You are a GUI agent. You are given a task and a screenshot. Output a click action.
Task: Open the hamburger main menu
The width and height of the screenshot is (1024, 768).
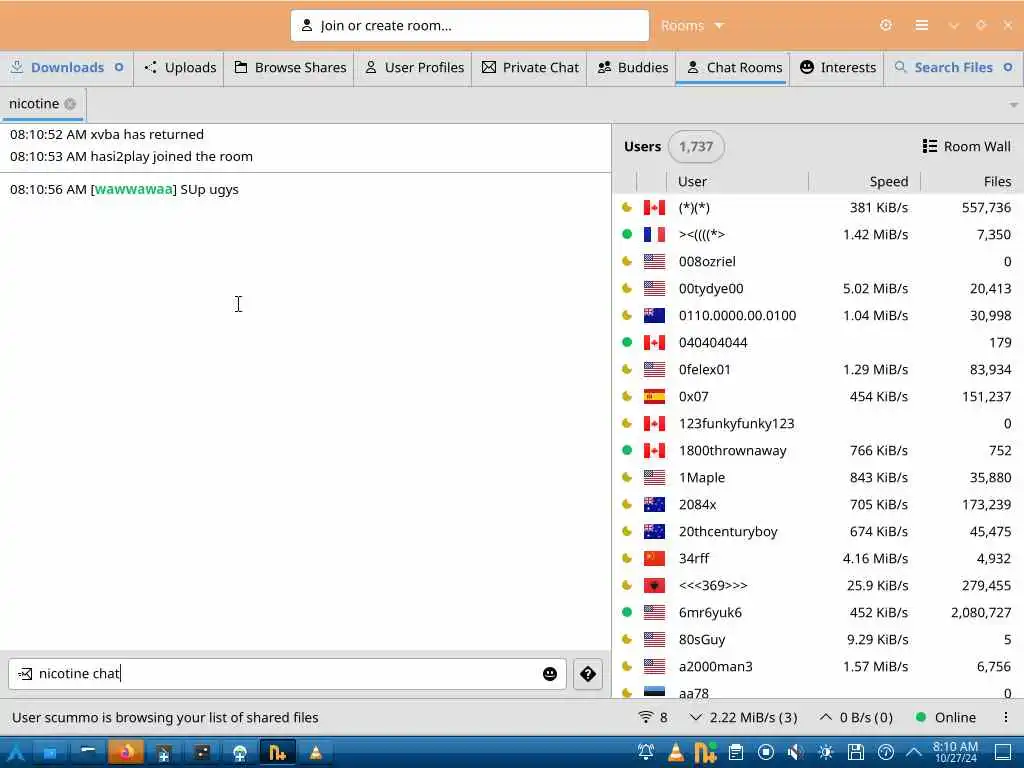click(x=921, y=25)
